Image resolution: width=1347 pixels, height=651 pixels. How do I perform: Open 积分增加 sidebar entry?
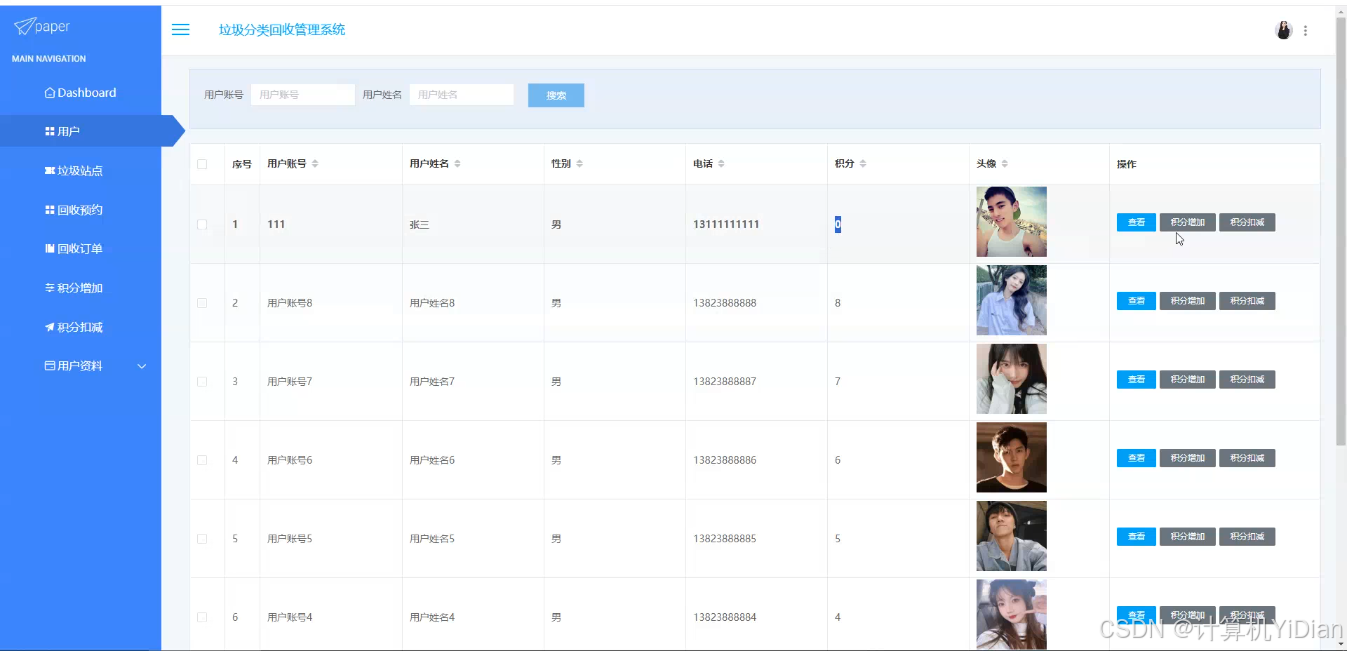[x=80, y=288]
